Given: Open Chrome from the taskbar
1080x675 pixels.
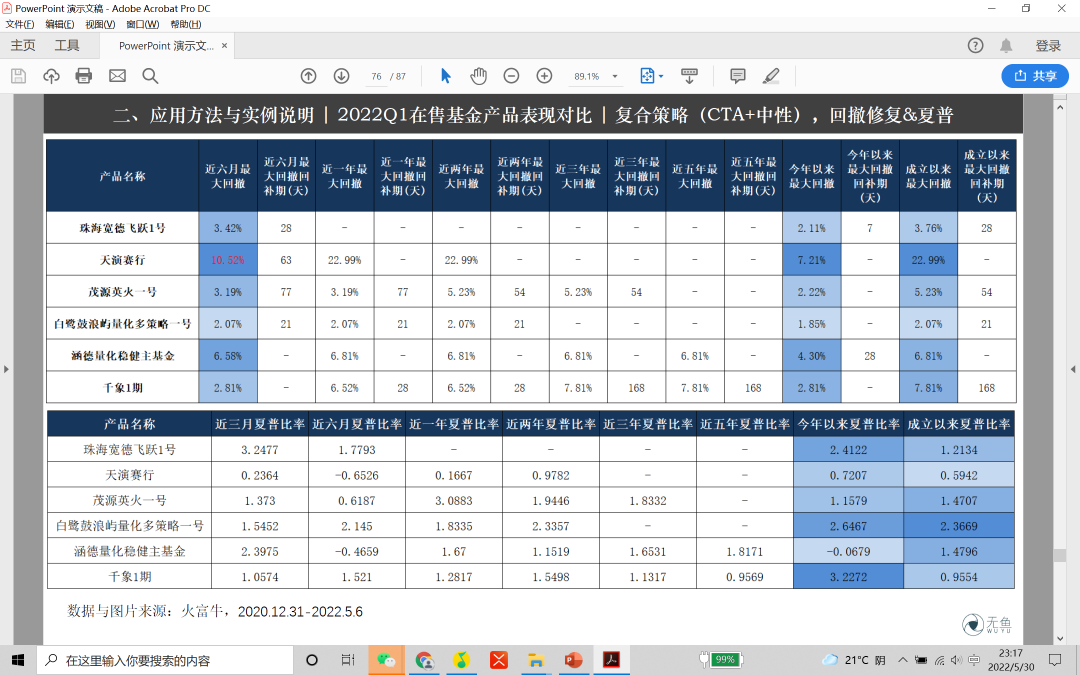Looking at the screenshot, I should click(424, 660).
